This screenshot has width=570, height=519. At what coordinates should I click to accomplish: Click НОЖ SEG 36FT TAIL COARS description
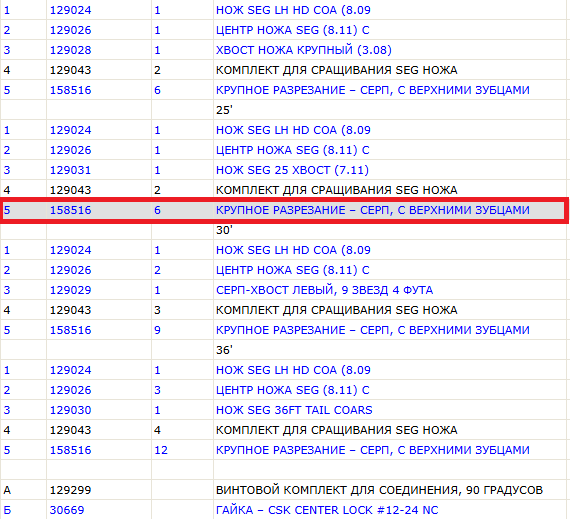[x=294, y=410]
